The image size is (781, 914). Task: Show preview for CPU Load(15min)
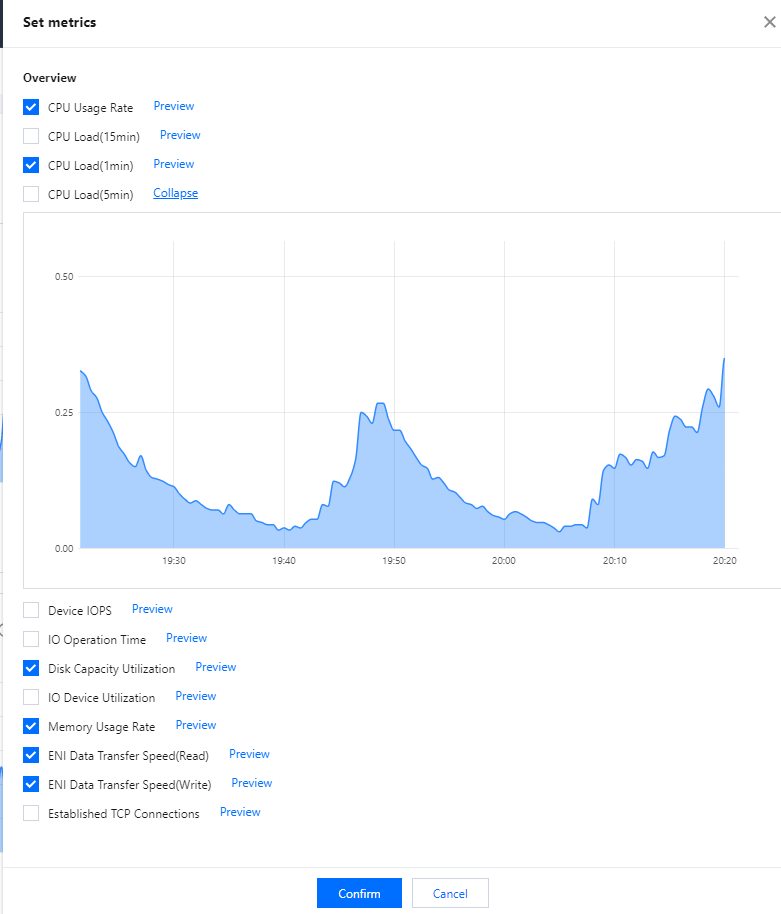(x=180, y=135)
